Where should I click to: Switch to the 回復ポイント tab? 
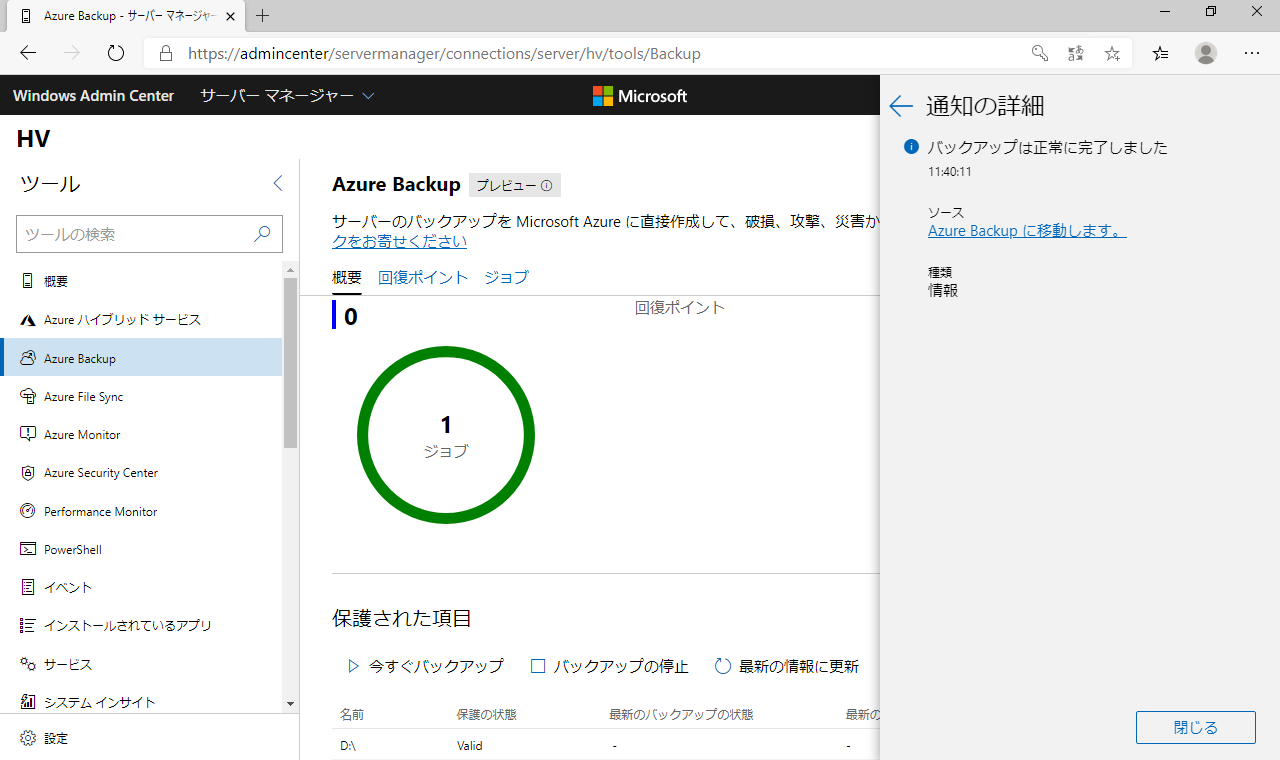point(423,278)
